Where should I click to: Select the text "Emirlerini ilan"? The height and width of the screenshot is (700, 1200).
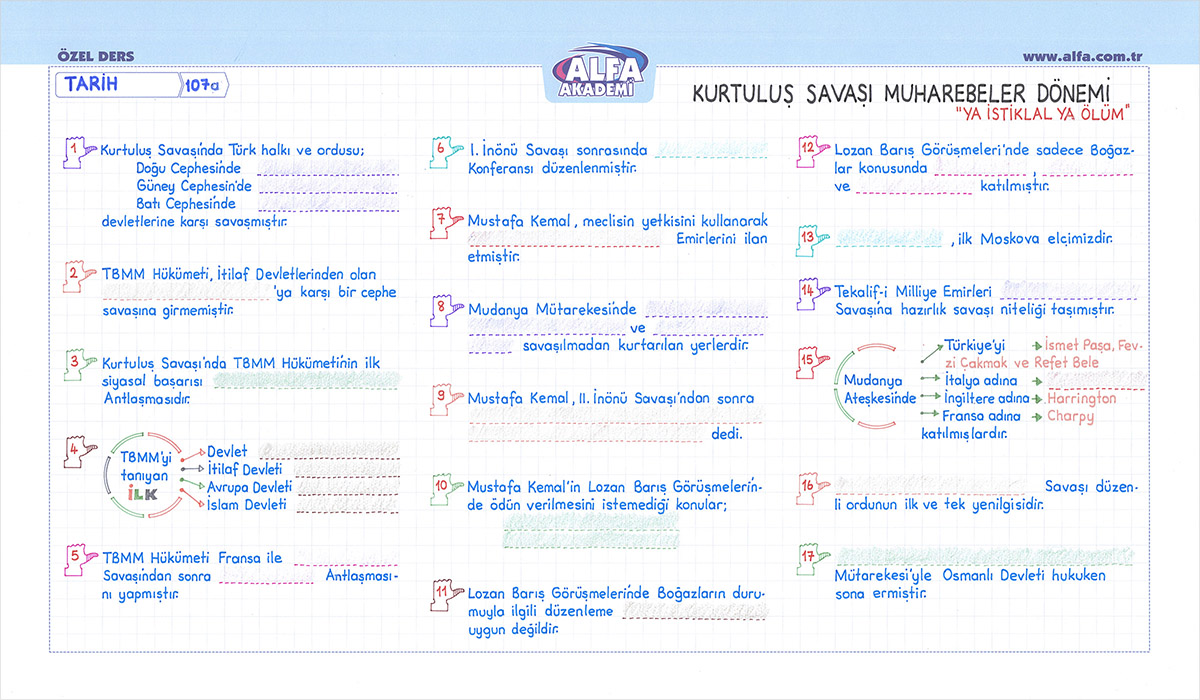[x=722, y=240]
